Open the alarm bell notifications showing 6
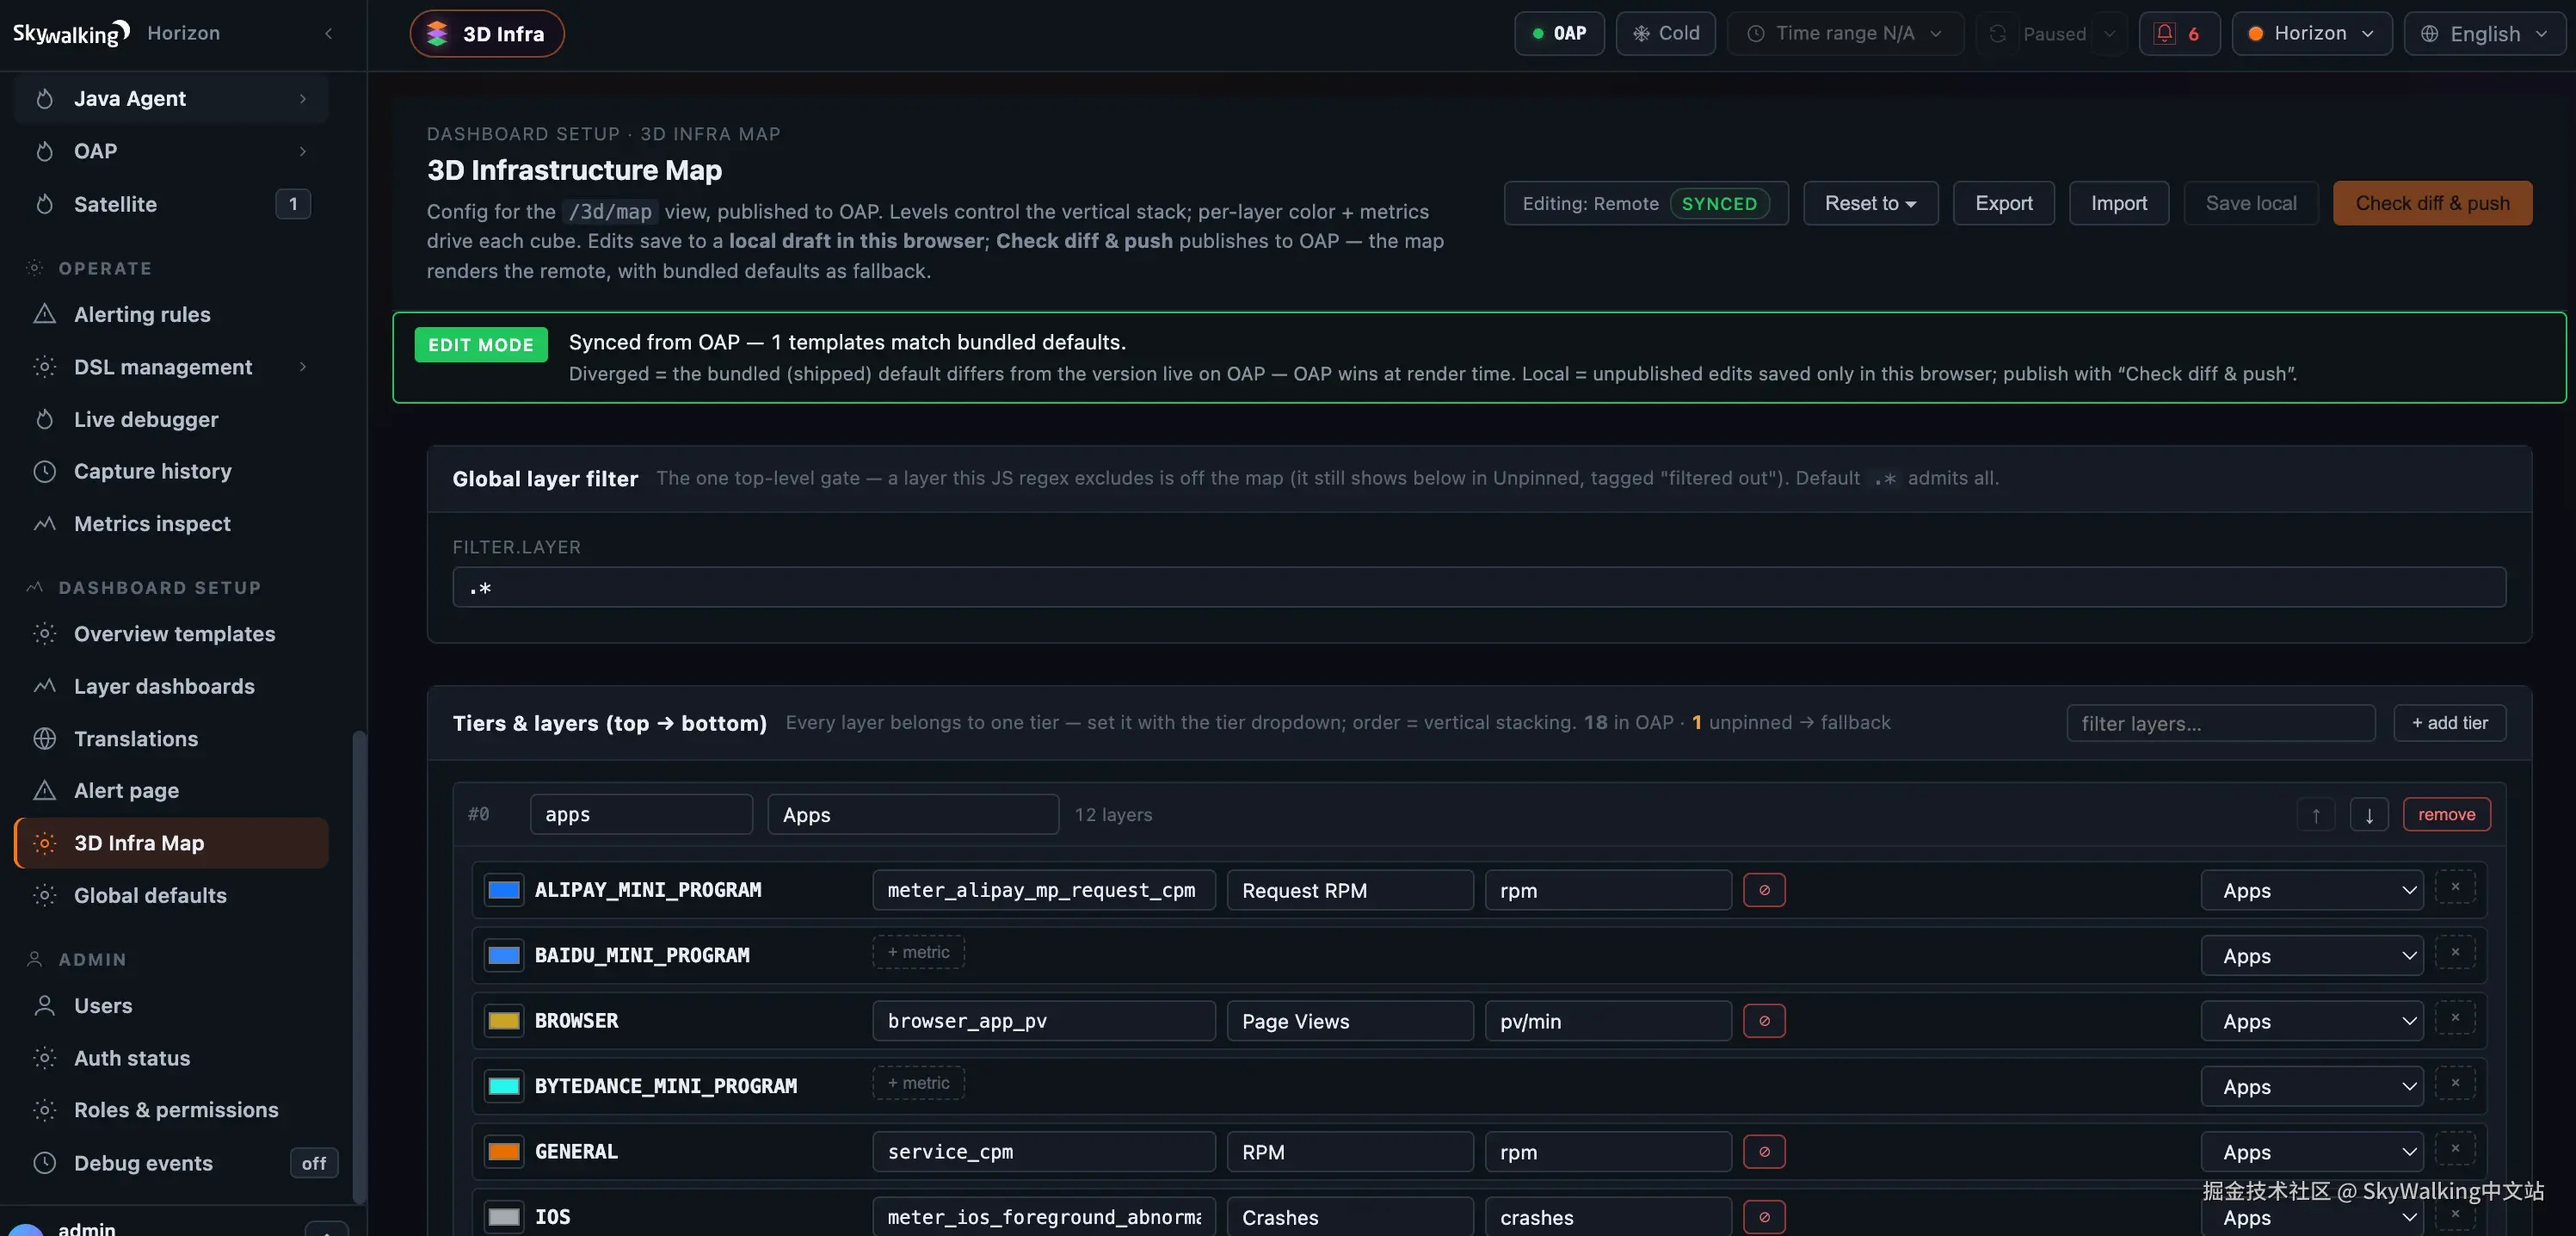Viewport: 2576px width, 1236px height. (x=2179, y=34)
